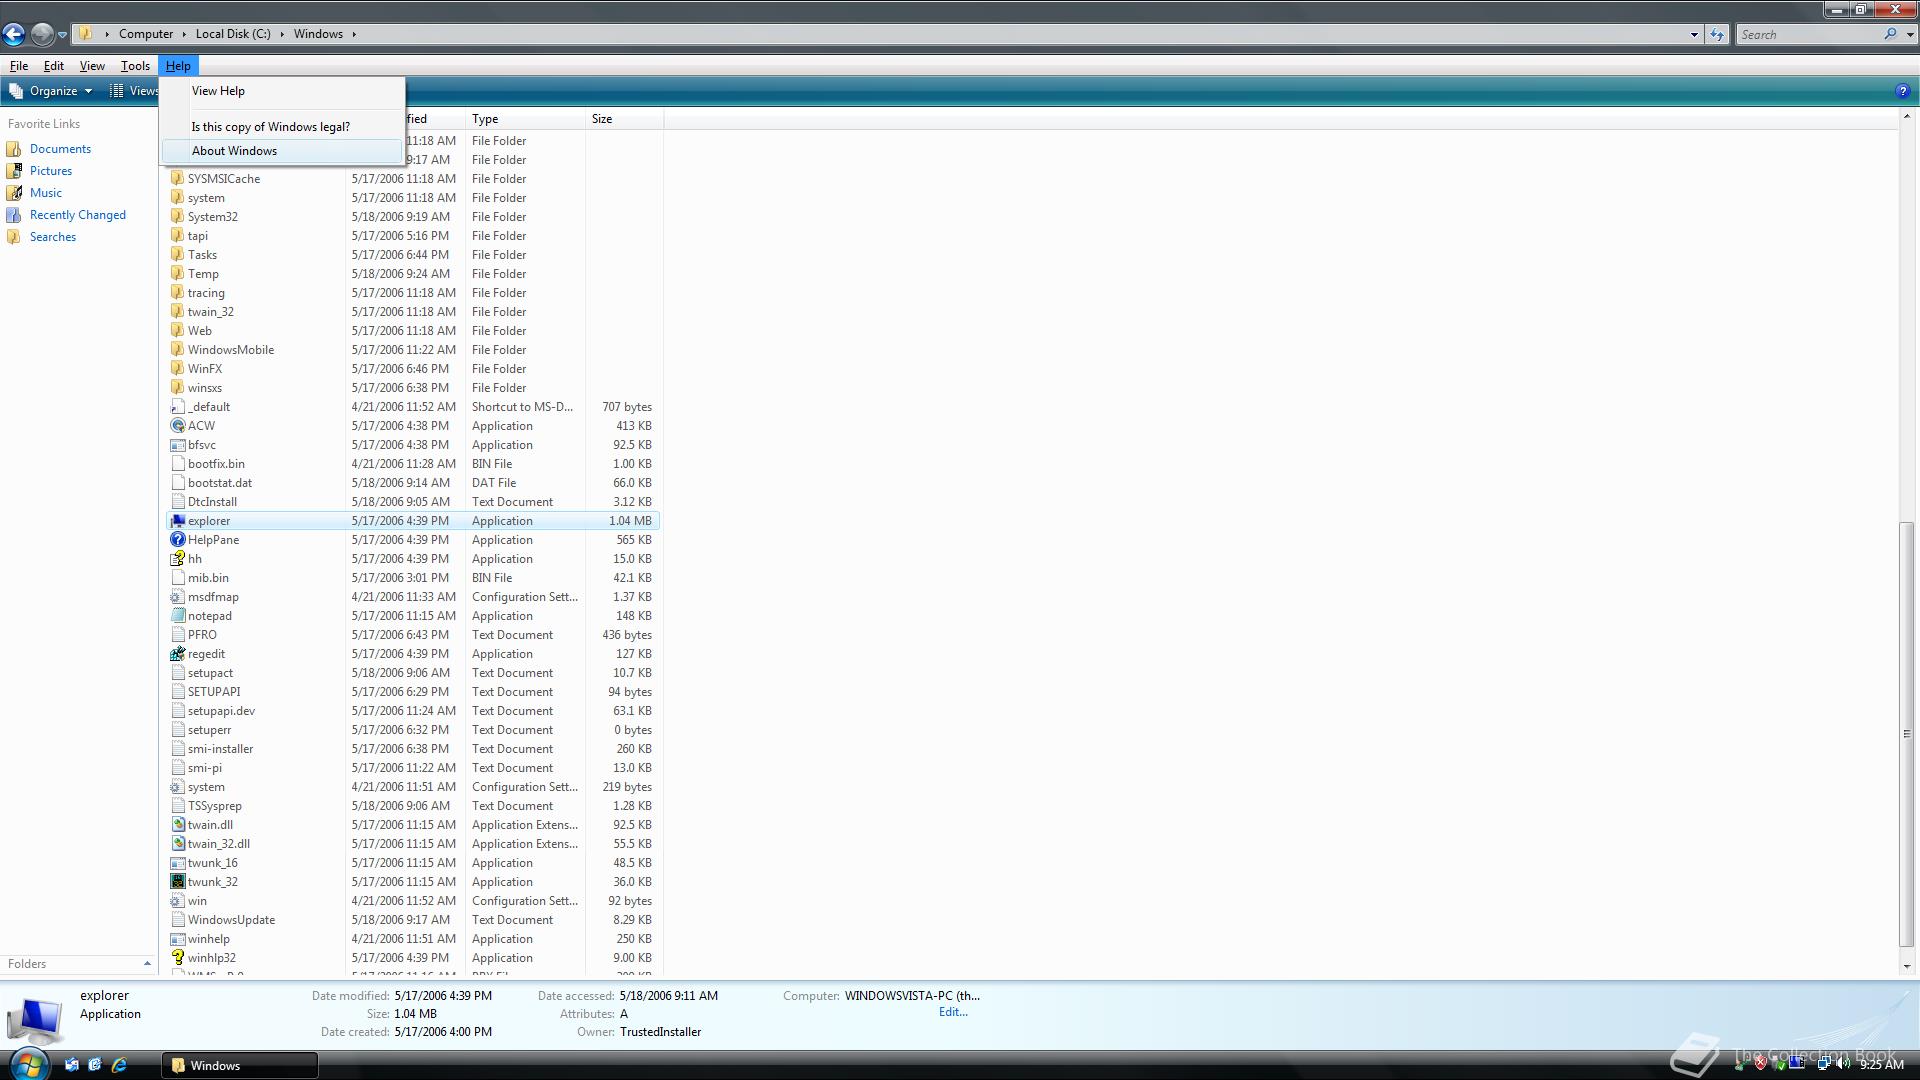Open the Tools menu
This screenshot has width=1920, height=1080.
point(135,66)
